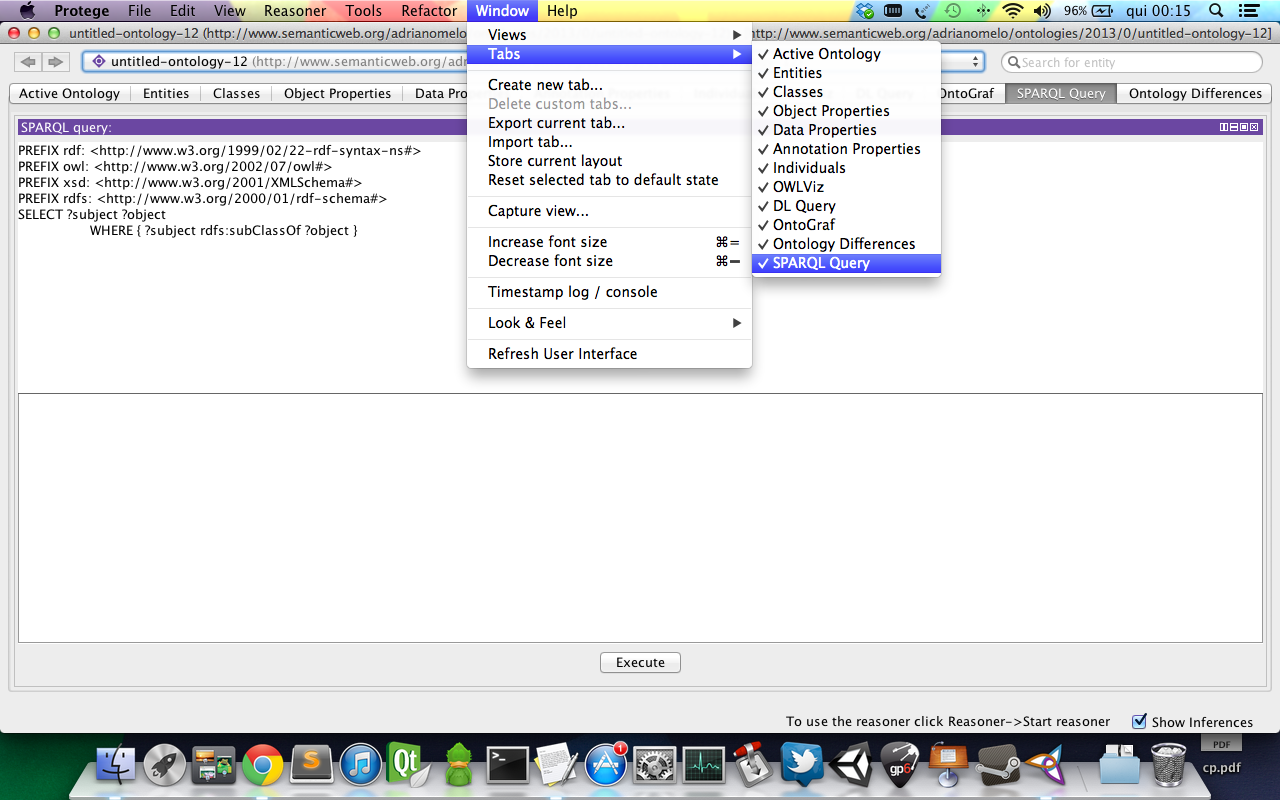
Task: Choose Export current tab... menu item
Action: point(609,123)
